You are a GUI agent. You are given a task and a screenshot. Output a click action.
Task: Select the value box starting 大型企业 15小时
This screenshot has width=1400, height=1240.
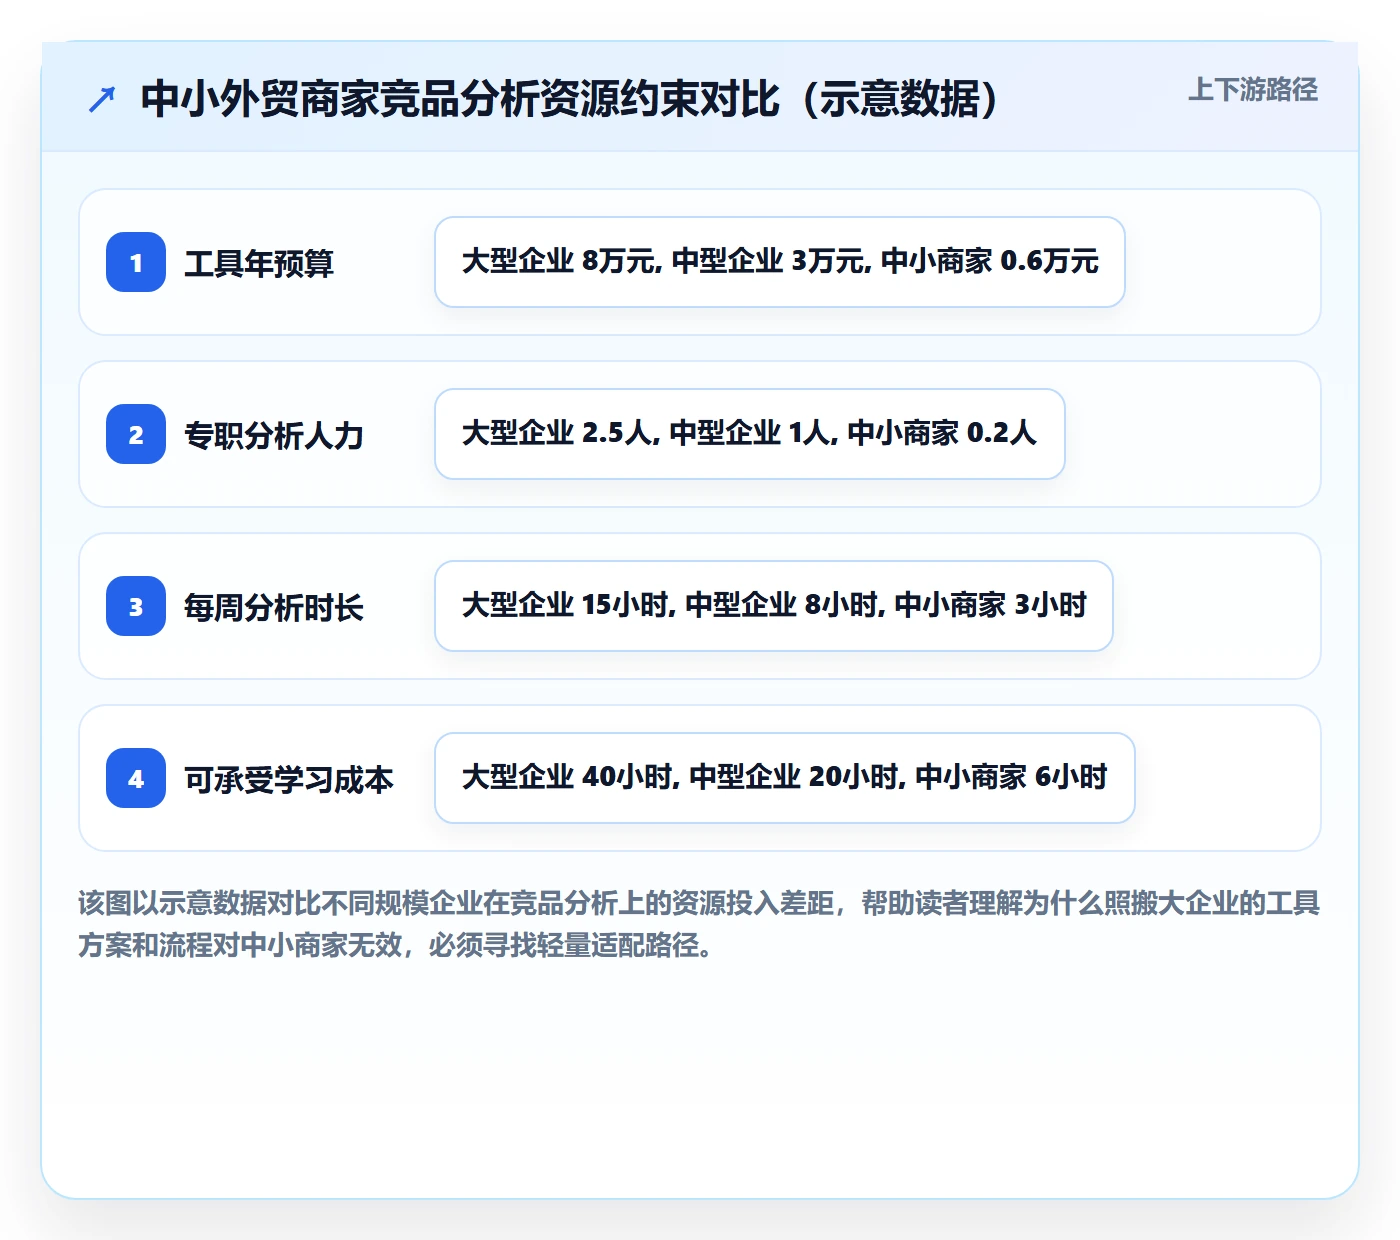pyautogui.click(x=774, y=606)
